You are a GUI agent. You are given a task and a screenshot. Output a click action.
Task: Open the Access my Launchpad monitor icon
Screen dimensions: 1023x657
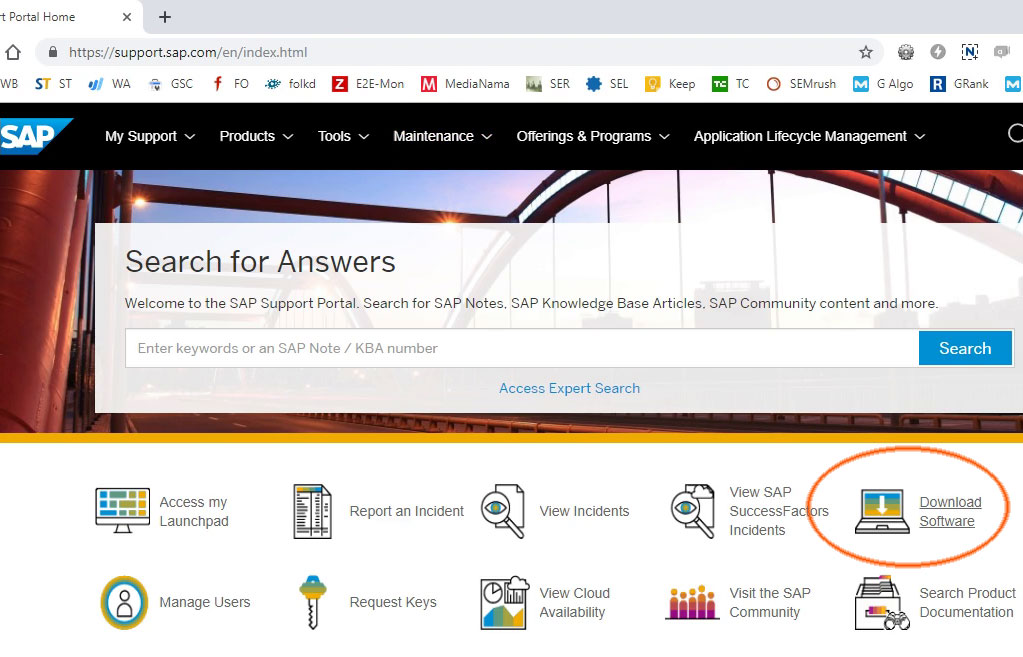coord(123,510)
